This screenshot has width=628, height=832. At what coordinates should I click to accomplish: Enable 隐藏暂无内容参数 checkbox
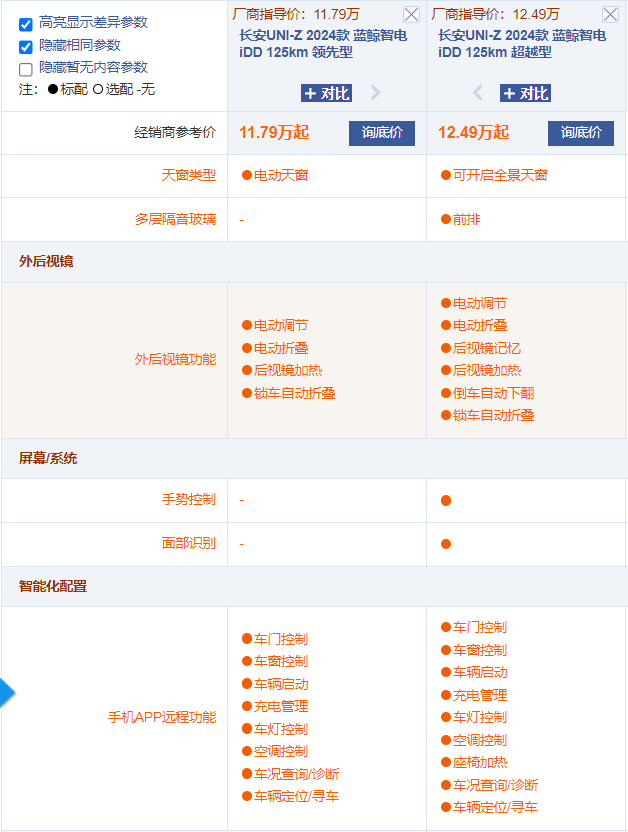pyautogui.click(x=25, y=70)
